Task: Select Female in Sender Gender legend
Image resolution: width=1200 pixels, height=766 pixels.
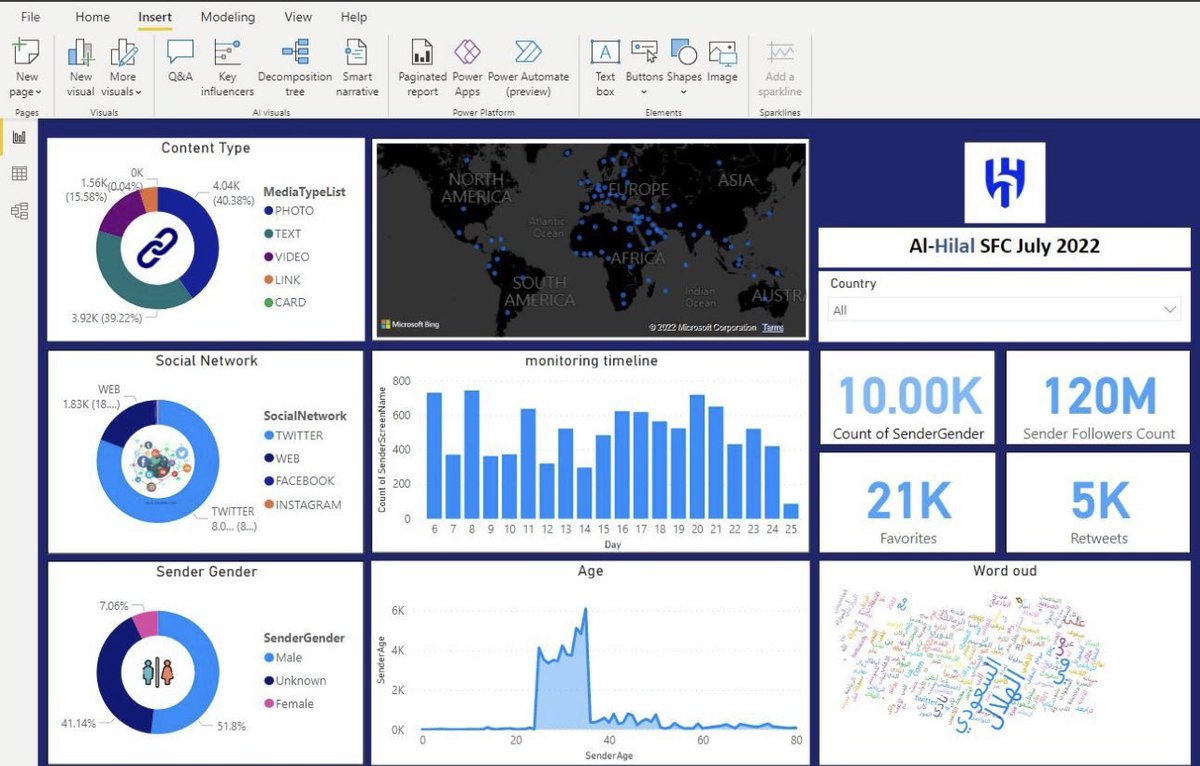Action: [x=289, y=704]
